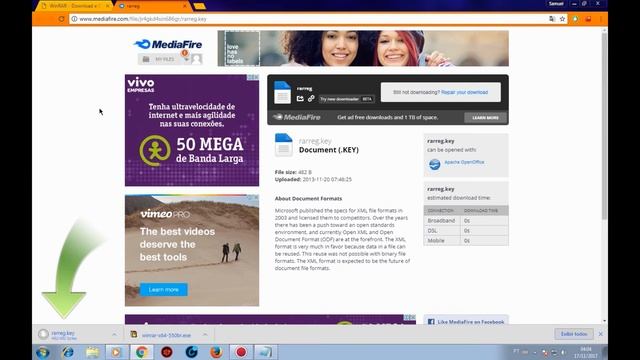Close the rarreg browser tab

point(185,6)
